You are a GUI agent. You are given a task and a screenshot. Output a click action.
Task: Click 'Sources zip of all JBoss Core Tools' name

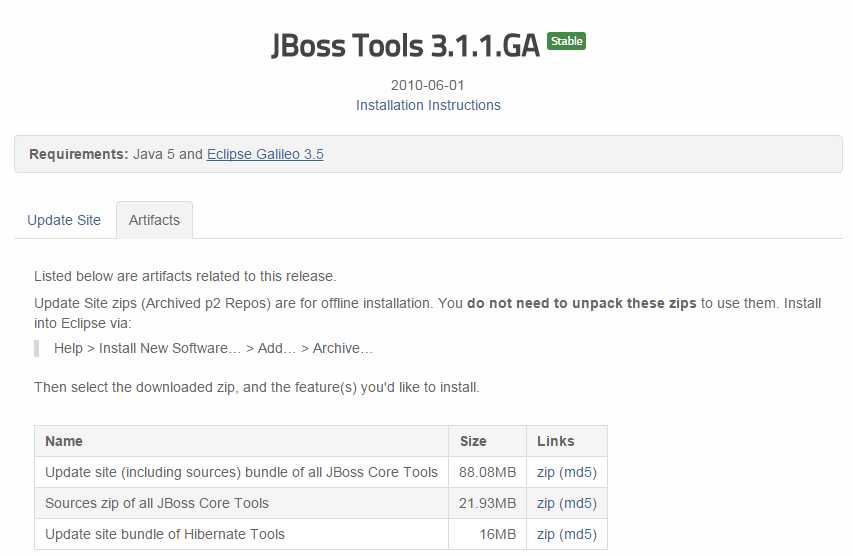pos(157,503)
